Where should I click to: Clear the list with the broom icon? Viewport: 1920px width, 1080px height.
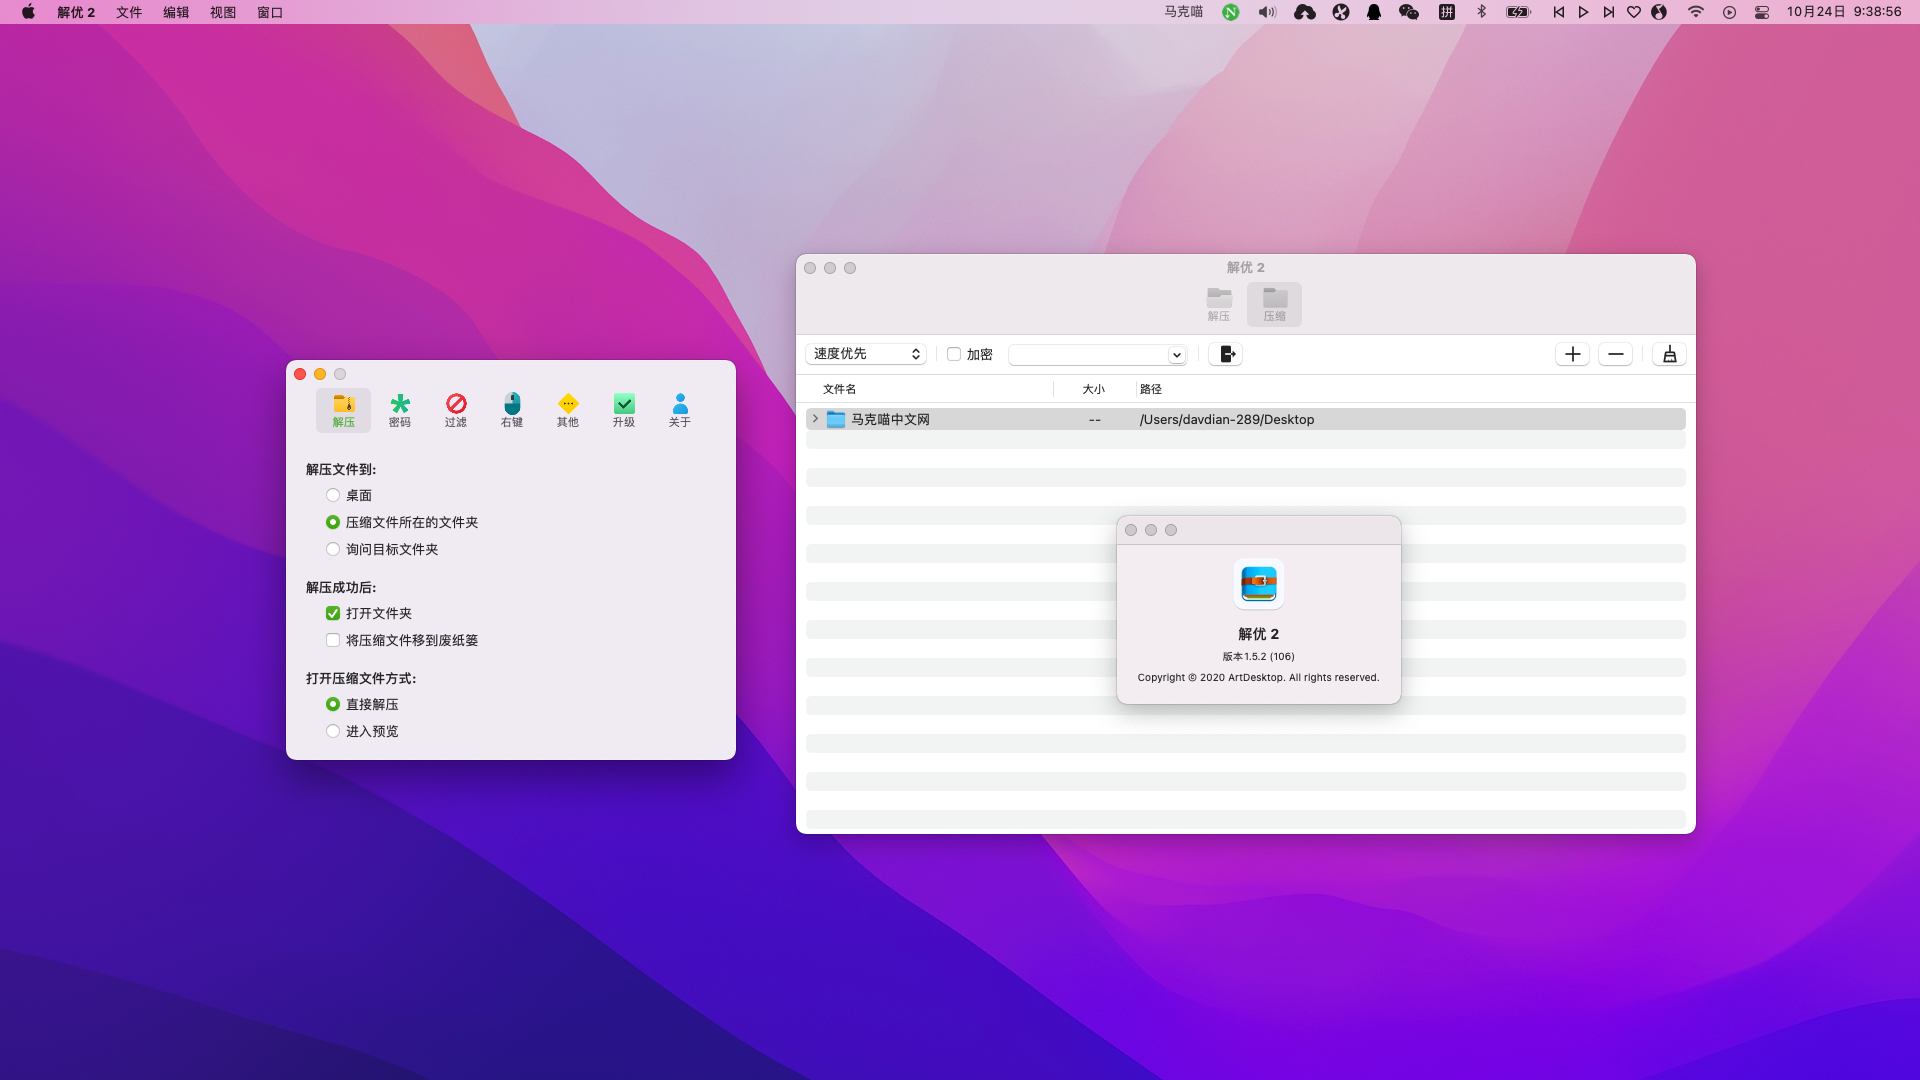pos(1670,354)
